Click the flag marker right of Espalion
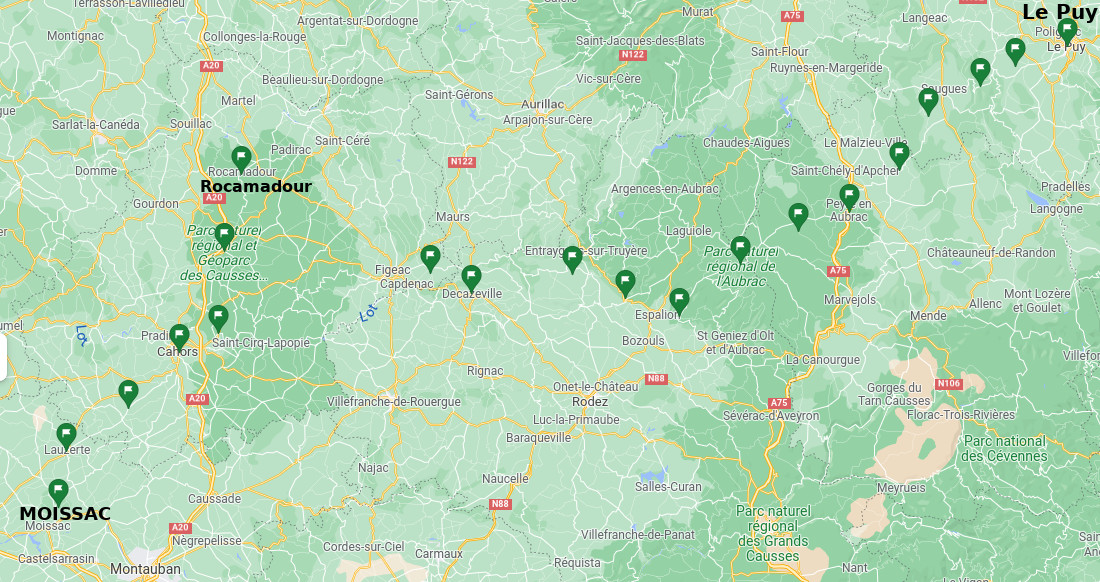Viewport: 1100px width, 582px height. coord(679,302)
